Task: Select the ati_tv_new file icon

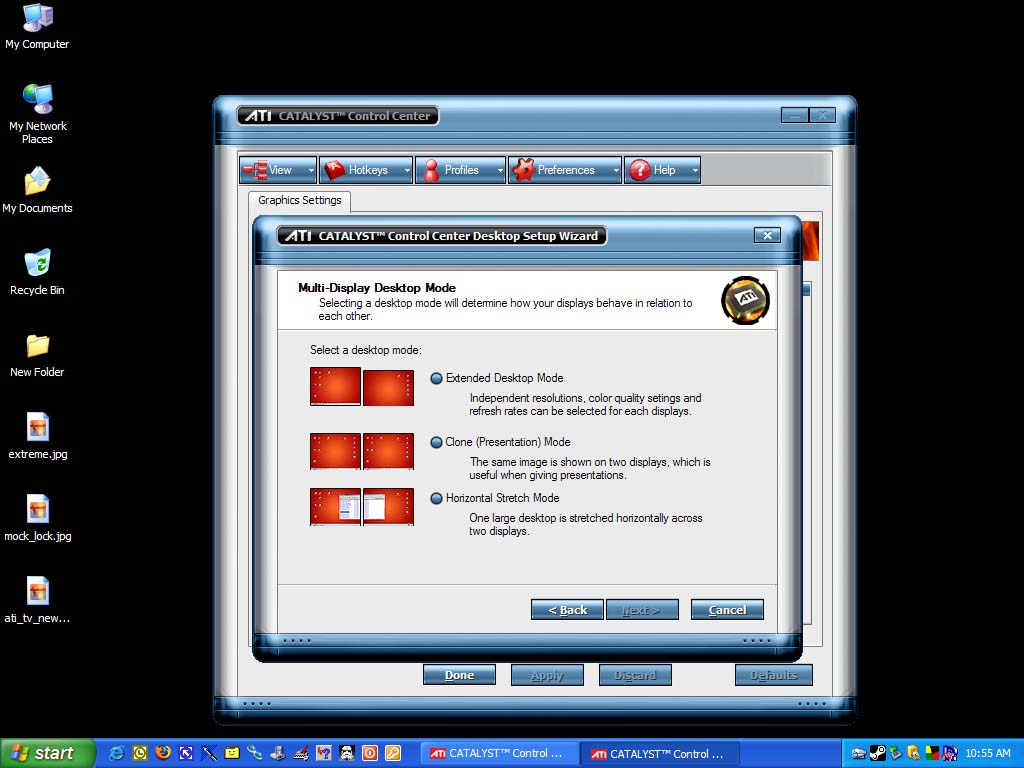Action: click(x=37, y=600)
